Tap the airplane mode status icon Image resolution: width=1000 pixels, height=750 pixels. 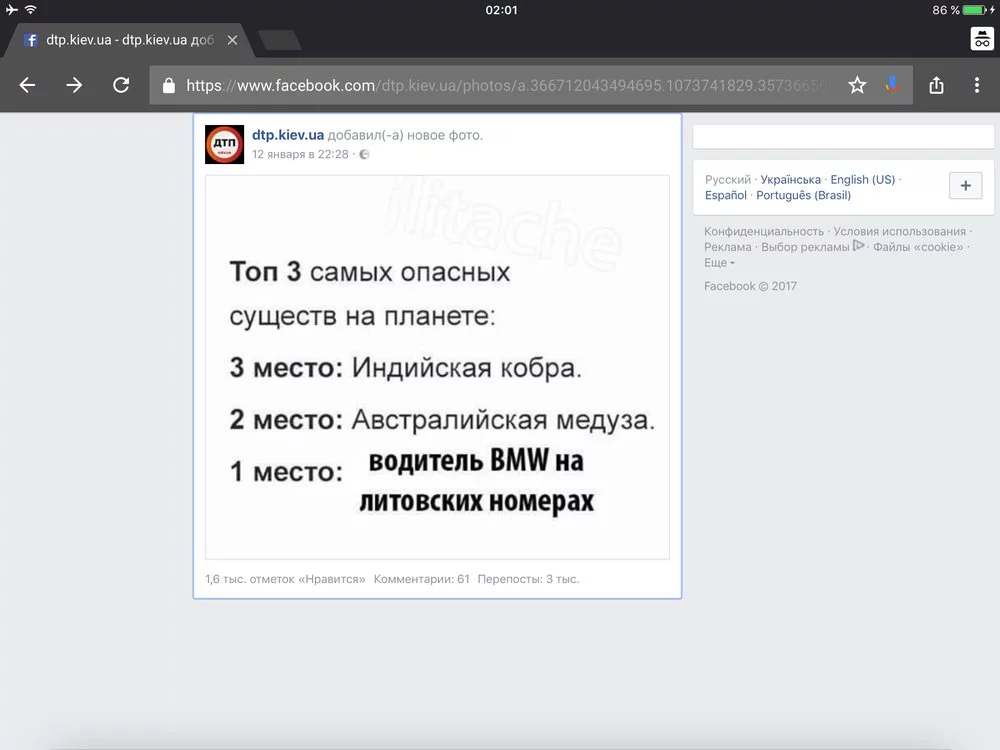11,10
